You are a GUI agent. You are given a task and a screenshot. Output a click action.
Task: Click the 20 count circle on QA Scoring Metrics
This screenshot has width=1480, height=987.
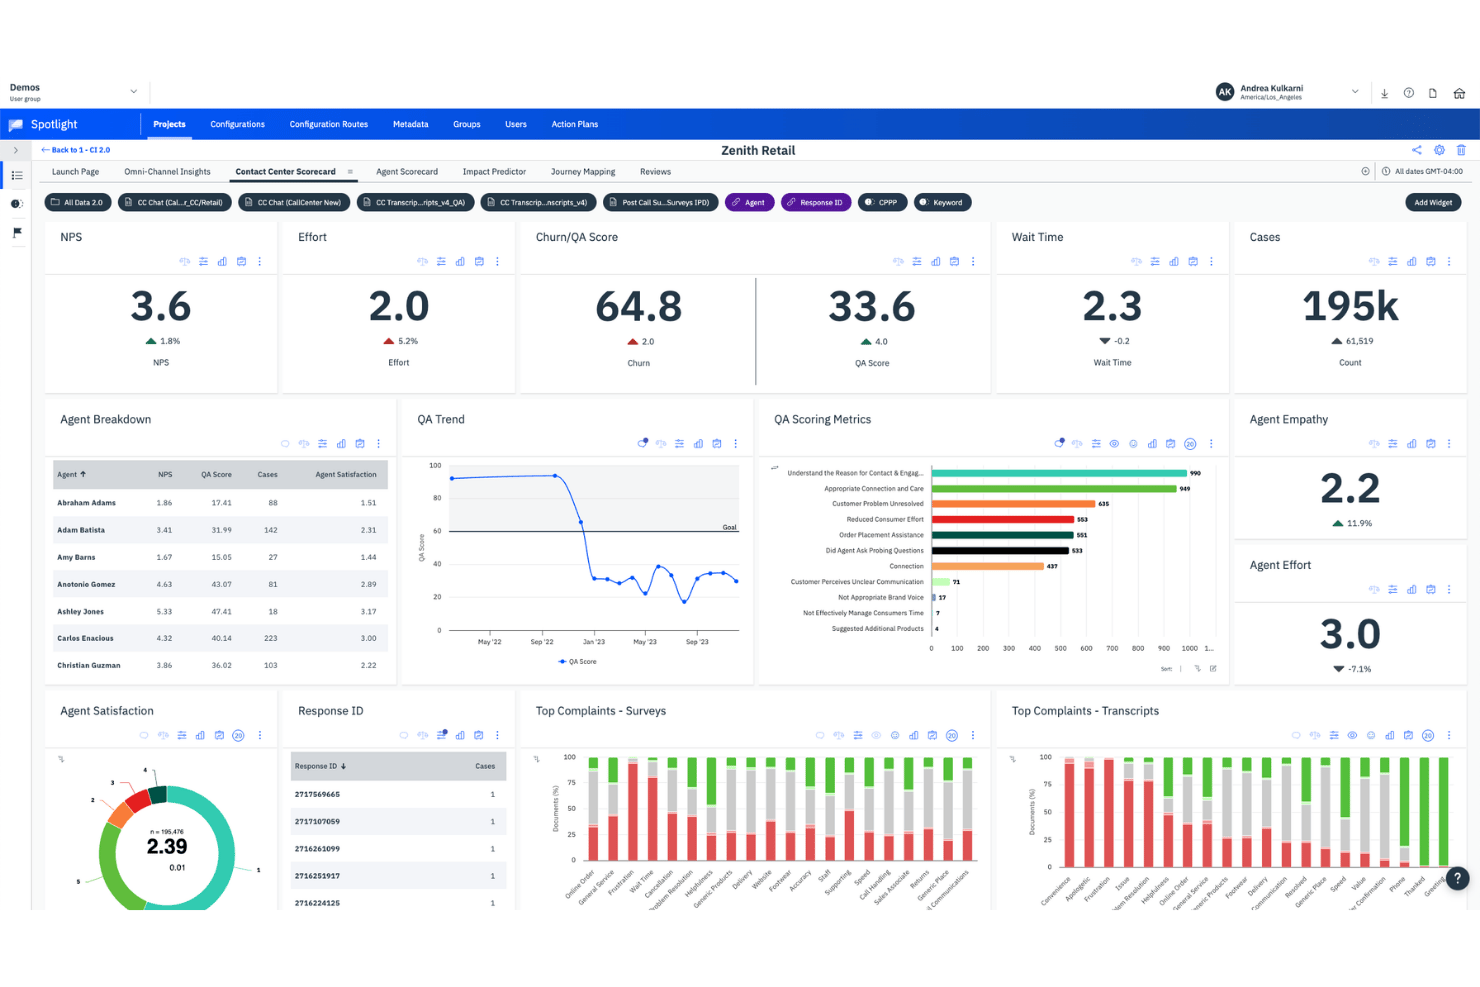[1190, 444]
